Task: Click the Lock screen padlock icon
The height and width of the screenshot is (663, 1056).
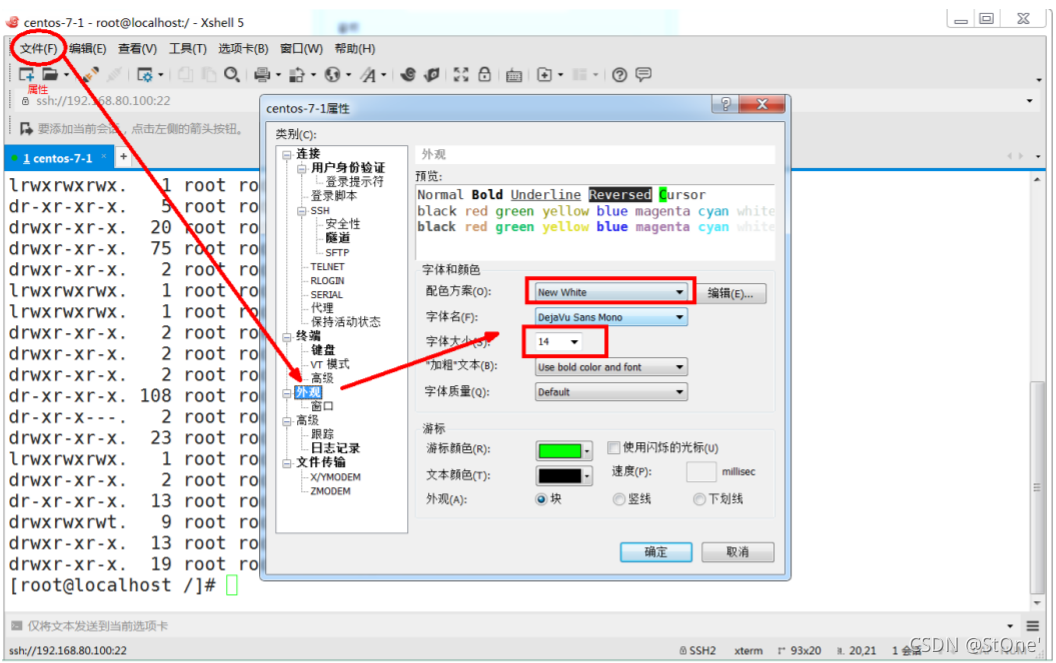Action: click(484, 74)
